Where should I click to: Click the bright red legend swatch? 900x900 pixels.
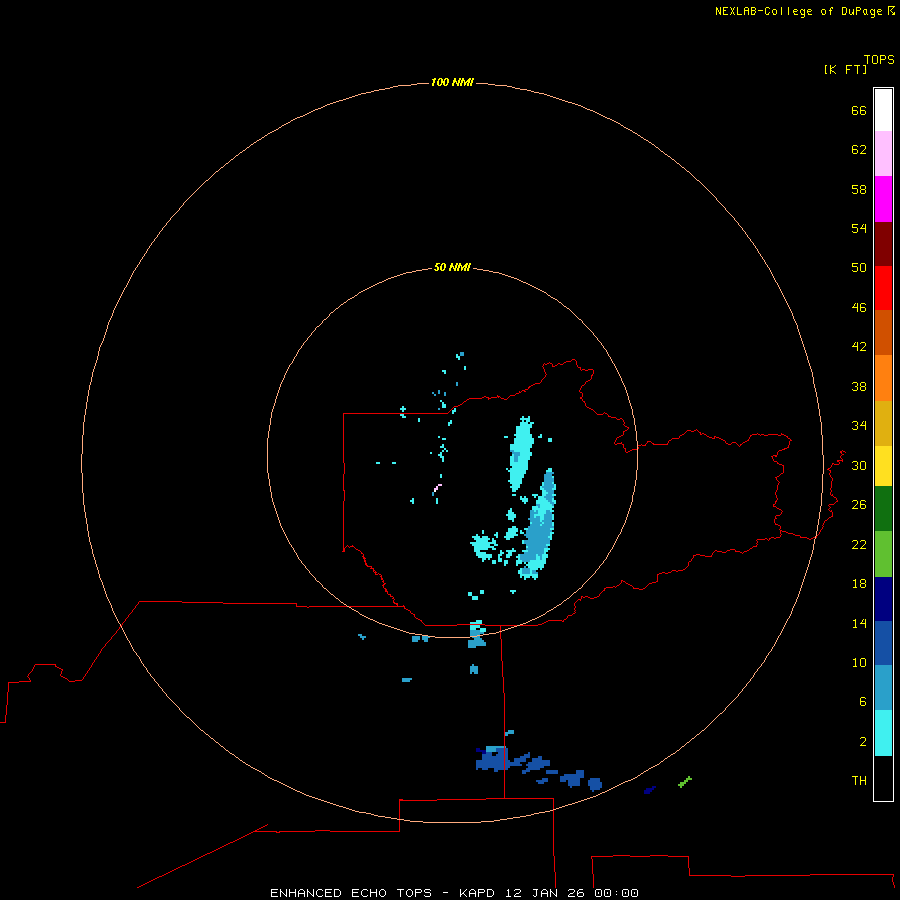point(883,288)
